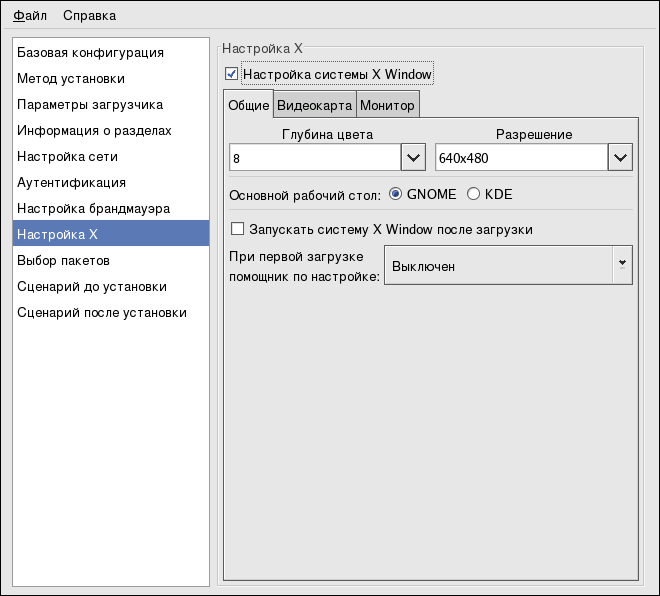The height and width of the screenshot is (596, 660).
Task: Select GNOME as default desktop
Action: pos(396,194)
